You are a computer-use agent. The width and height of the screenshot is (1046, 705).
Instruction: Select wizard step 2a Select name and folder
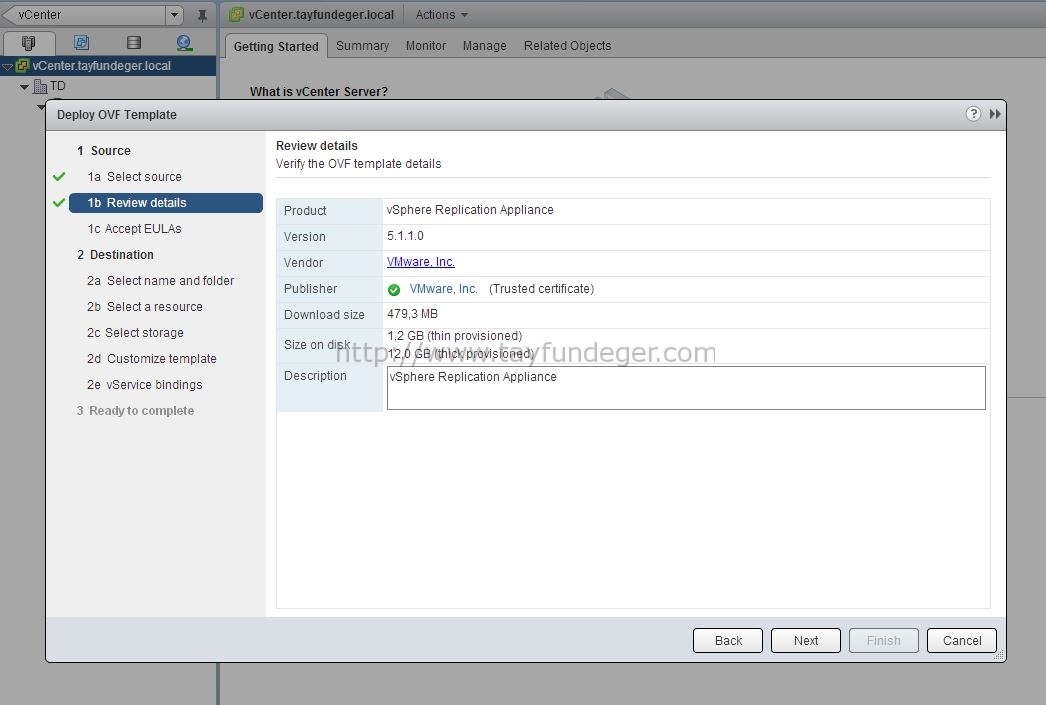point(160,281)
